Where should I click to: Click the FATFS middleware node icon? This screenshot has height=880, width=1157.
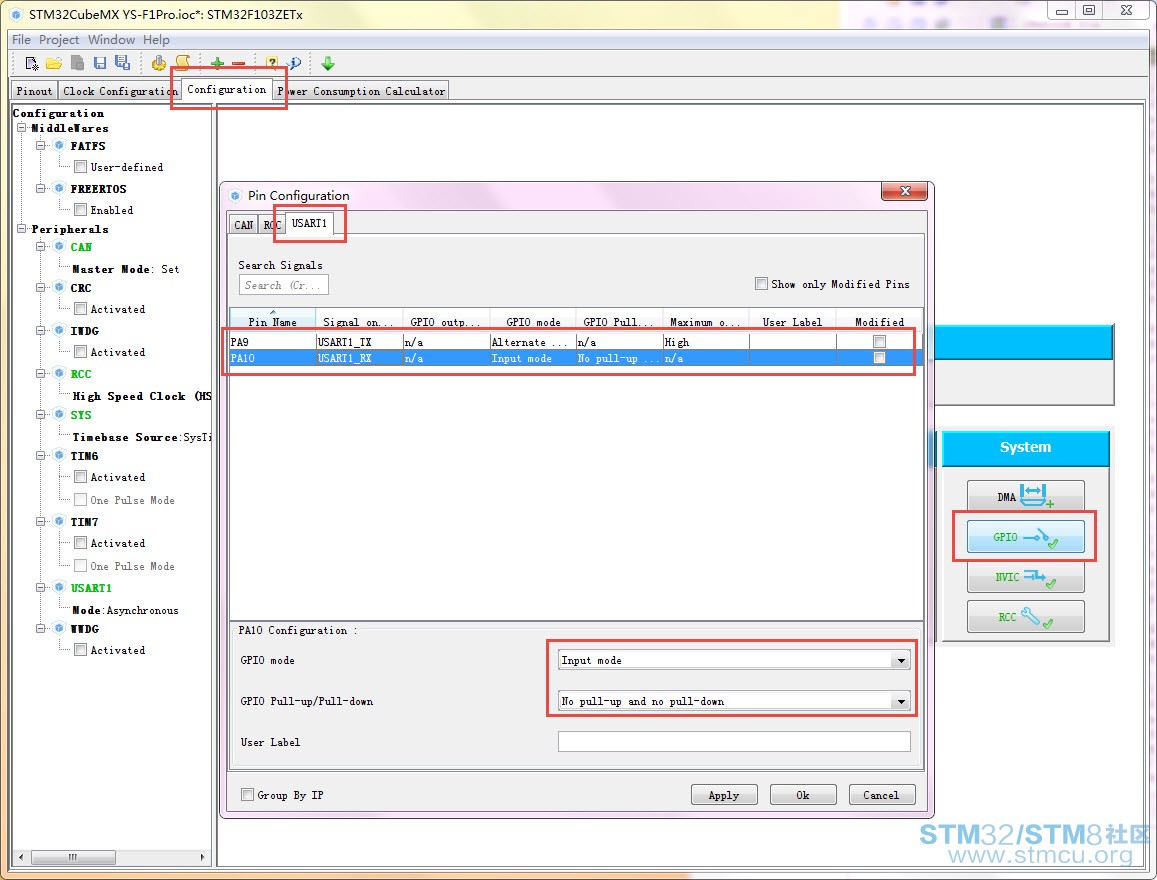pos(60,145)
